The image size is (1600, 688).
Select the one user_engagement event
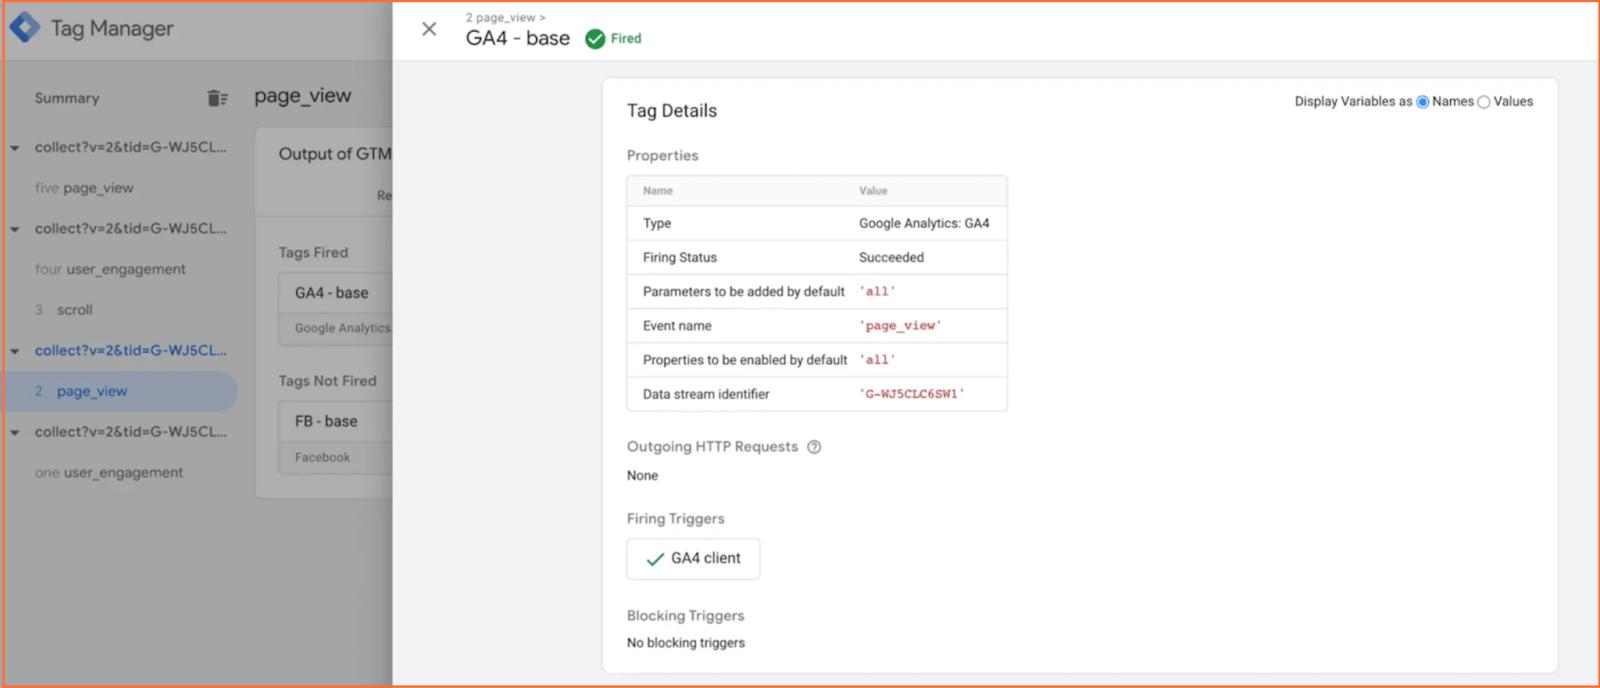[109, 472]
